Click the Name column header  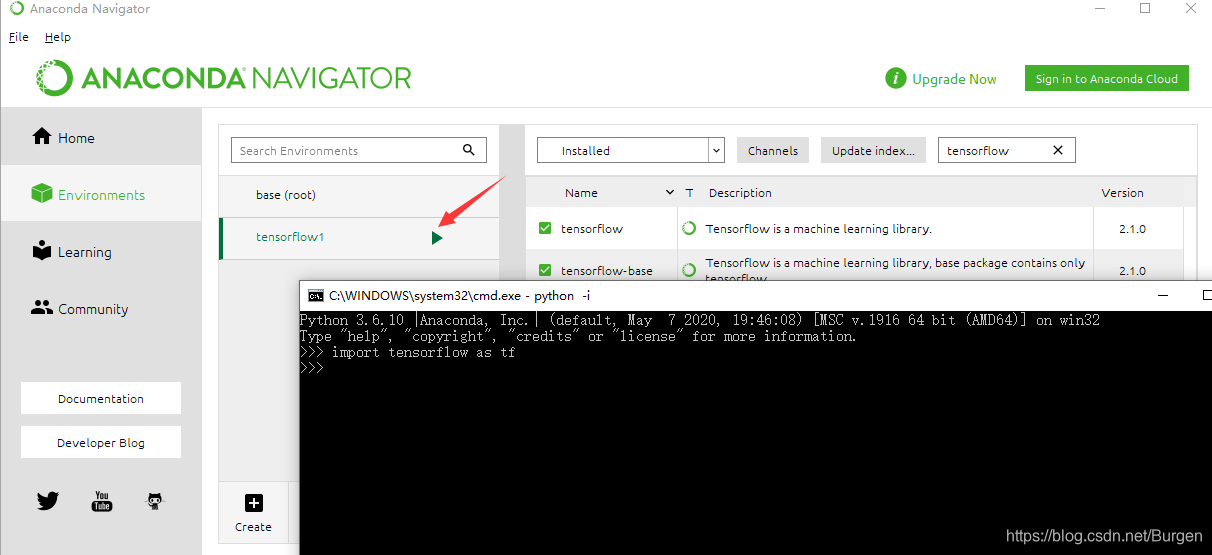pos(581,193)
